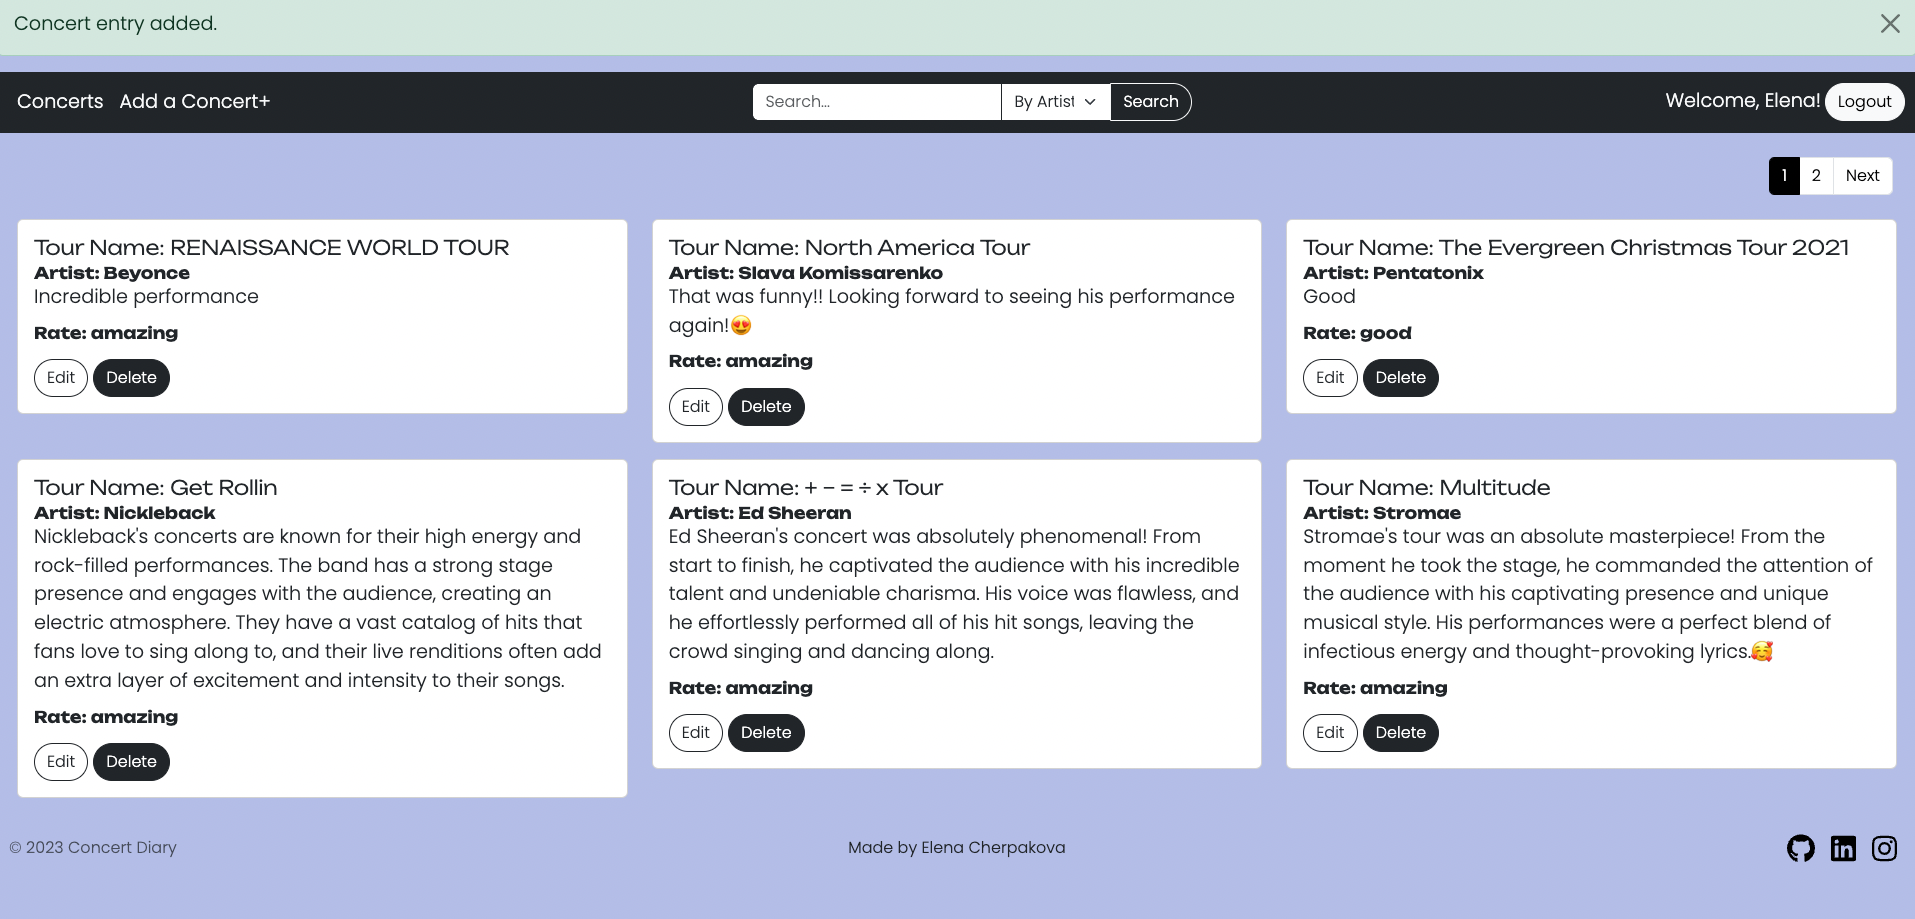
Task: Click the 'Concert entry added.' message text
Action: [x=115, y=24]
